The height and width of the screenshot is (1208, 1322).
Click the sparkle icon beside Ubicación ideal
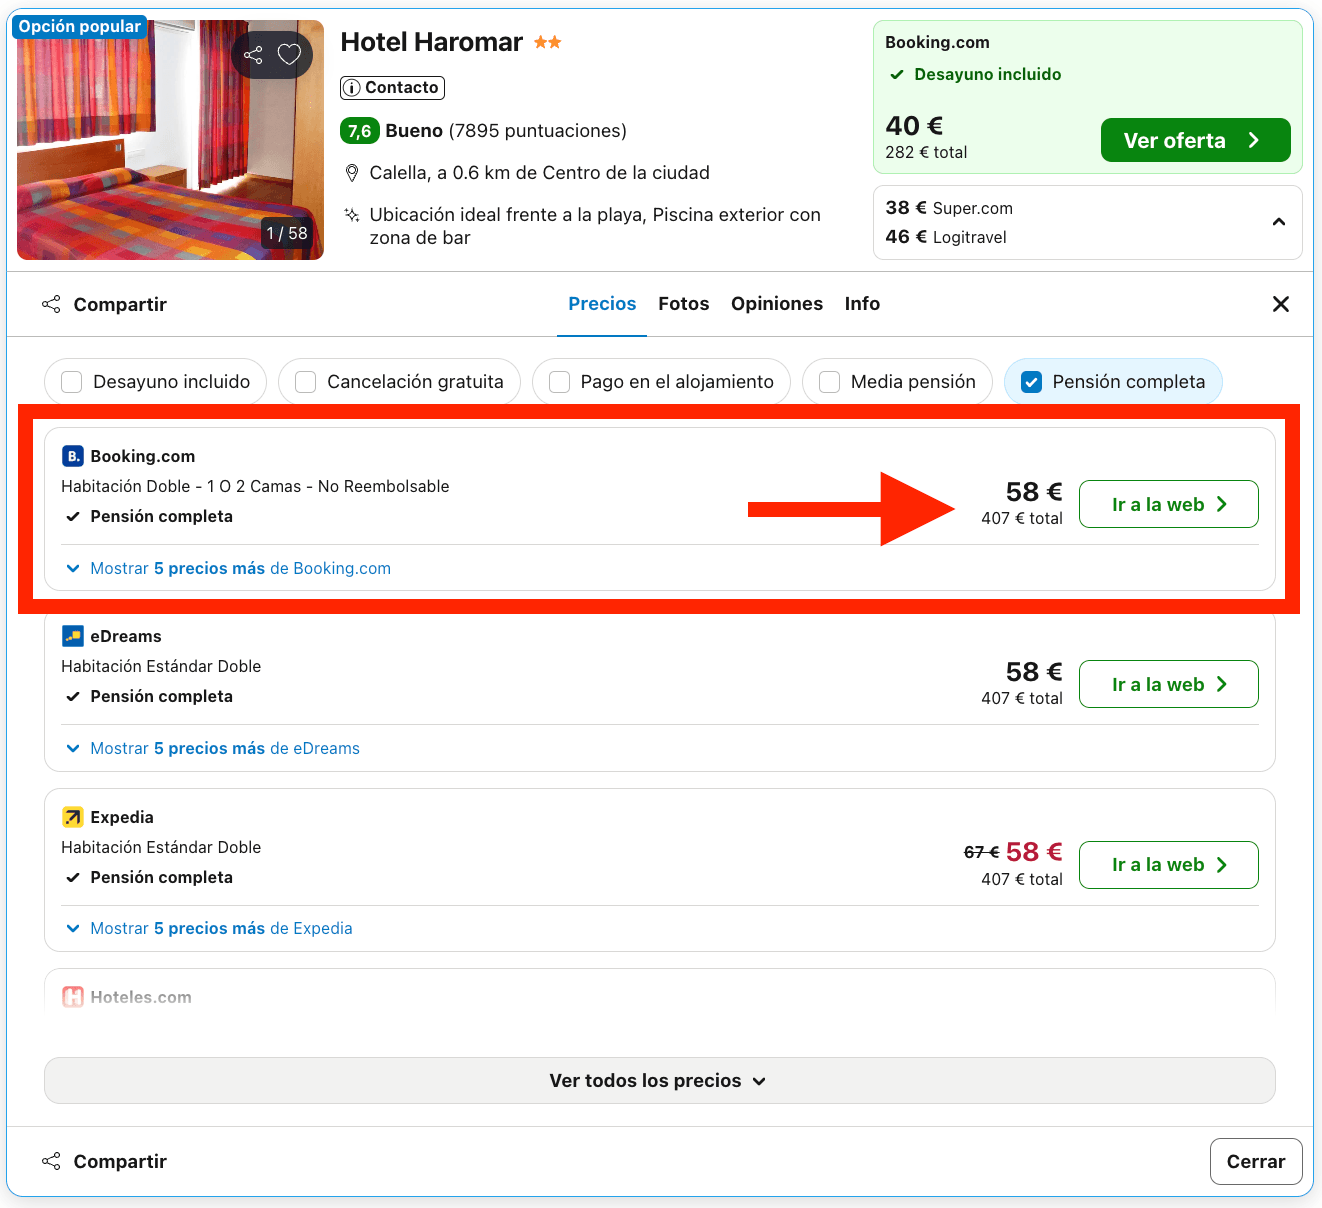352,215
